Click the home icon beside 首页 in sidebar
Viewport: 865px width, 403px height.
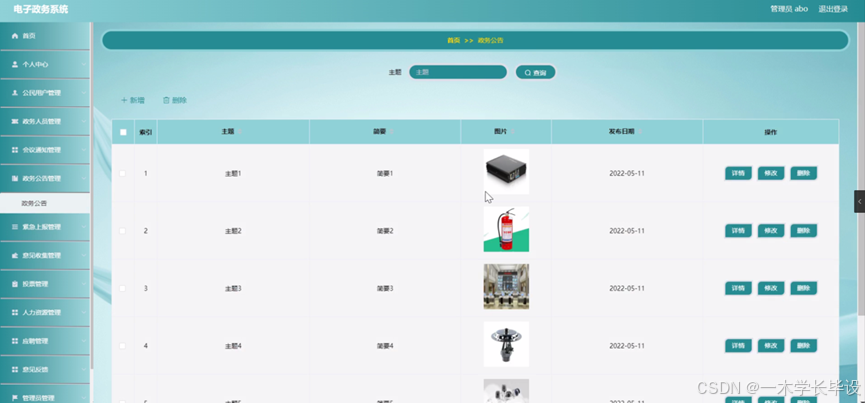[15, 36]
